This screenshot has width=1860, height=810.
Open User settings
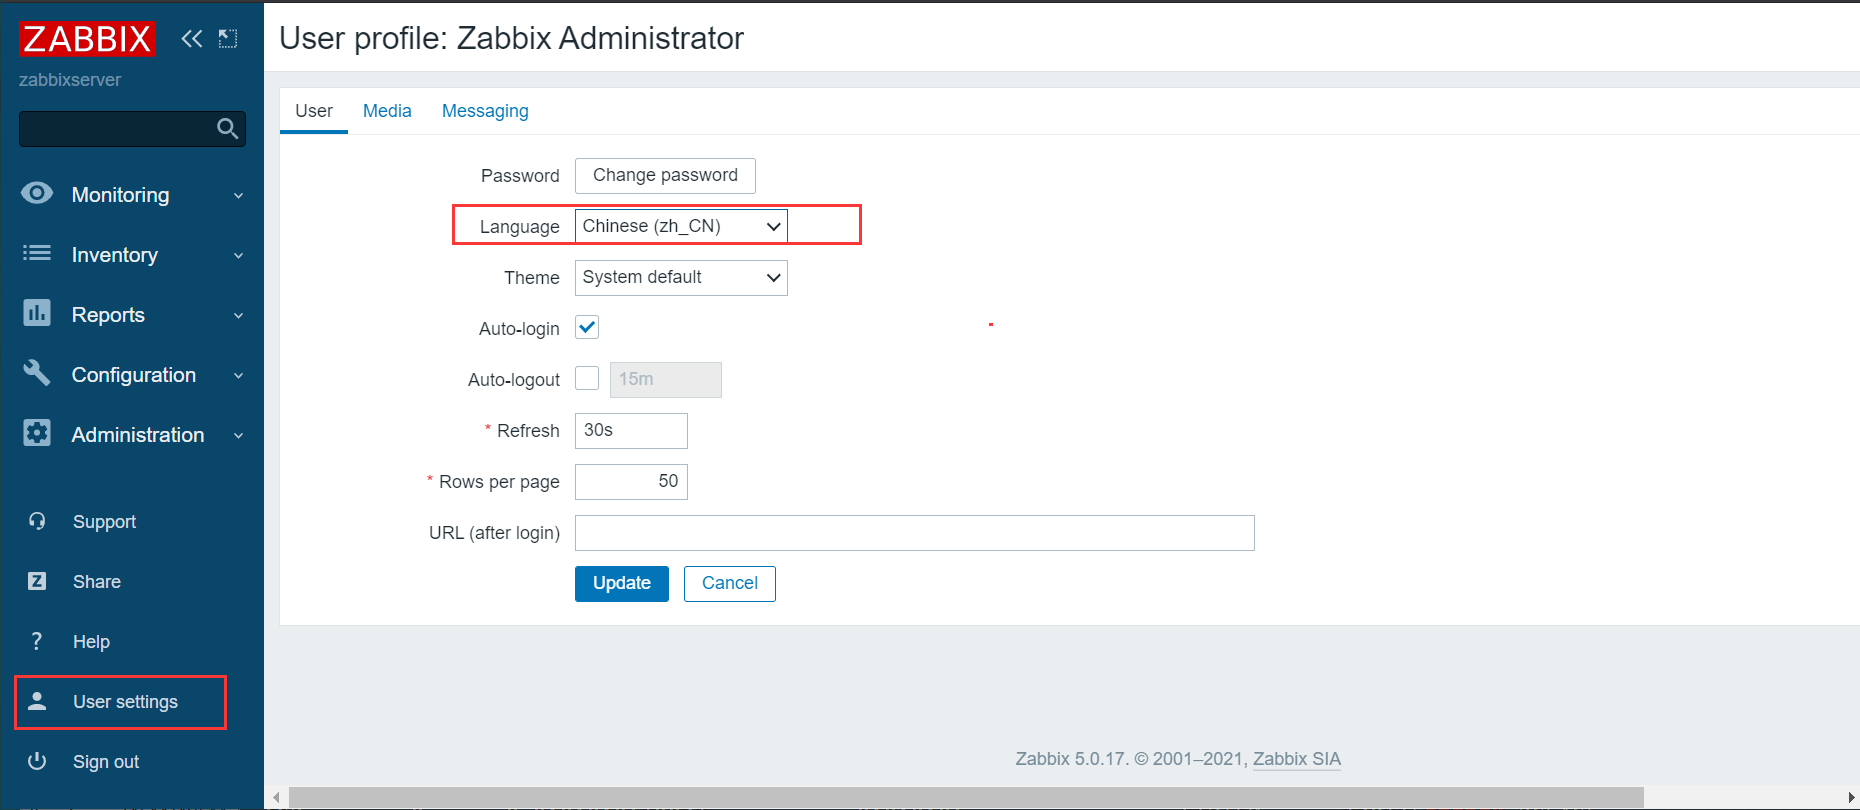coord(125,702)
